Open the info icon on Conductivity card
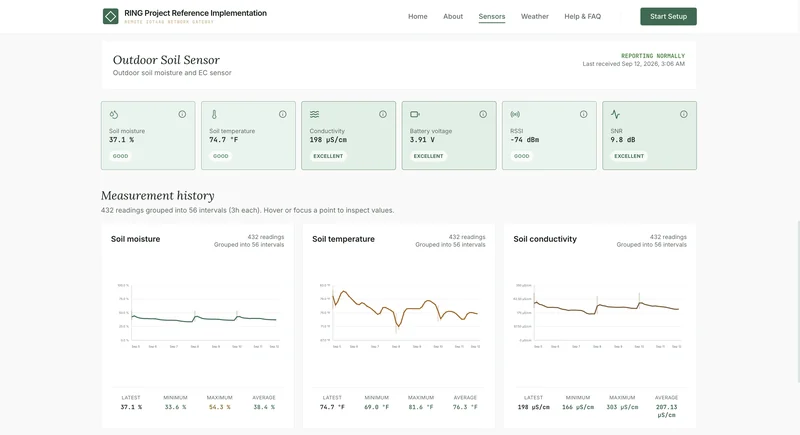This screenshot has width=800, height=435. pyautogui.click(x=383, y=114)
